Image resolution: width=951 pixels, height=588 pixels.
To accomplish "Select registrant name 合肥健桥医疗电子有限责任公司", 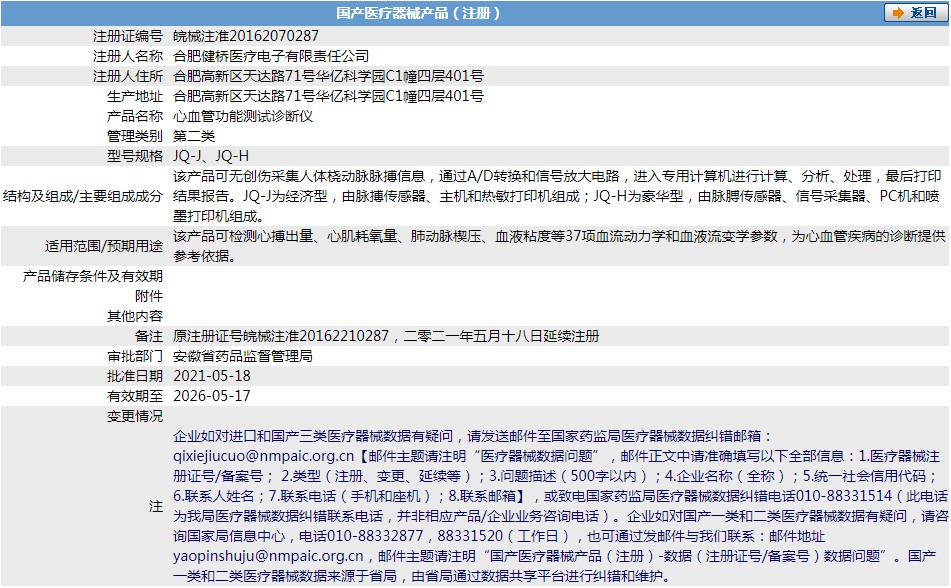I will pos(271,56).
